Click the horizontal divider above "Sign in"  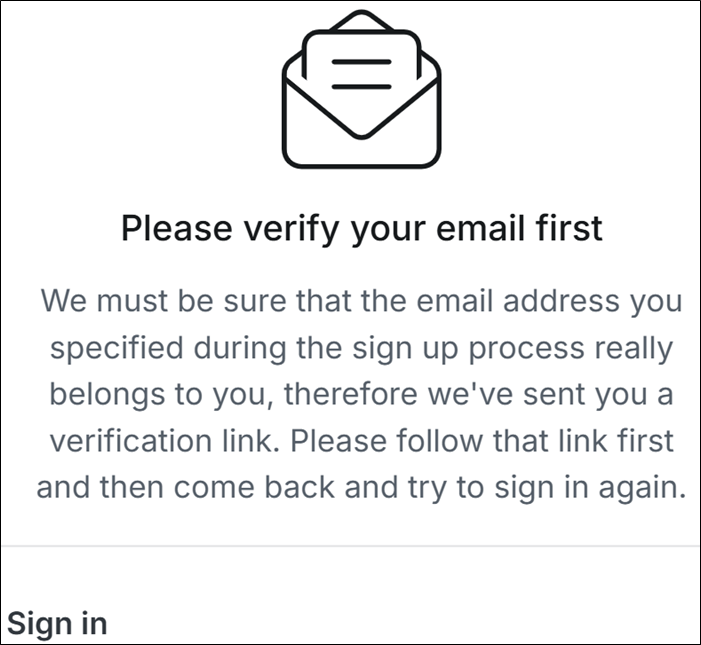point(350,546)
